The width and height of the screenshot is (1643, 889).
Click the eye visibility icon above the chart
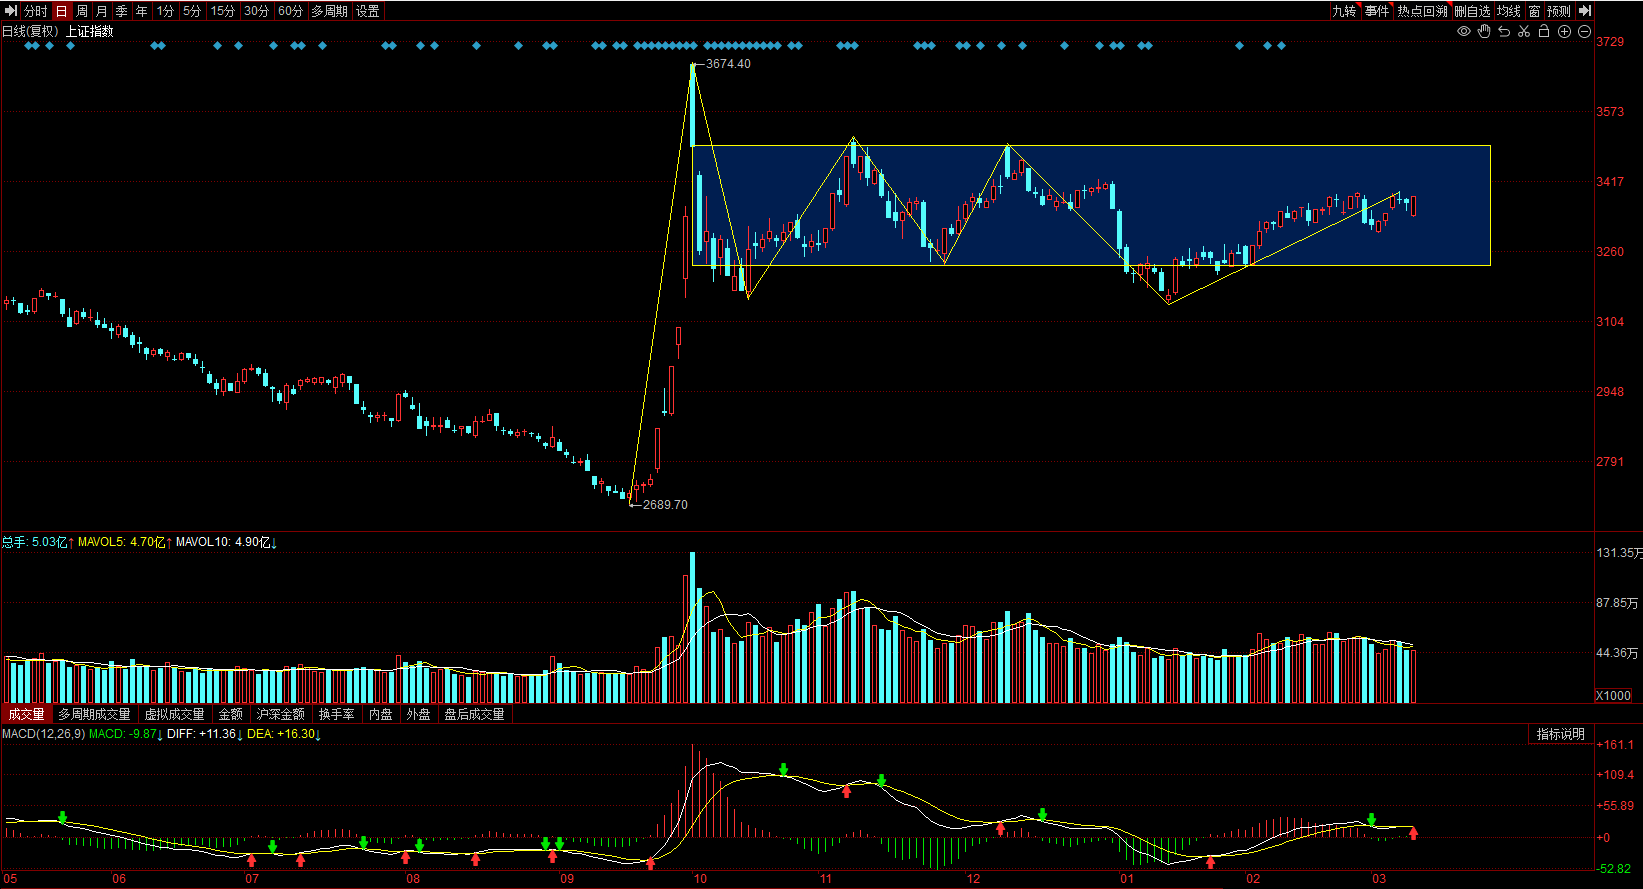click(x=1463, y=32)
